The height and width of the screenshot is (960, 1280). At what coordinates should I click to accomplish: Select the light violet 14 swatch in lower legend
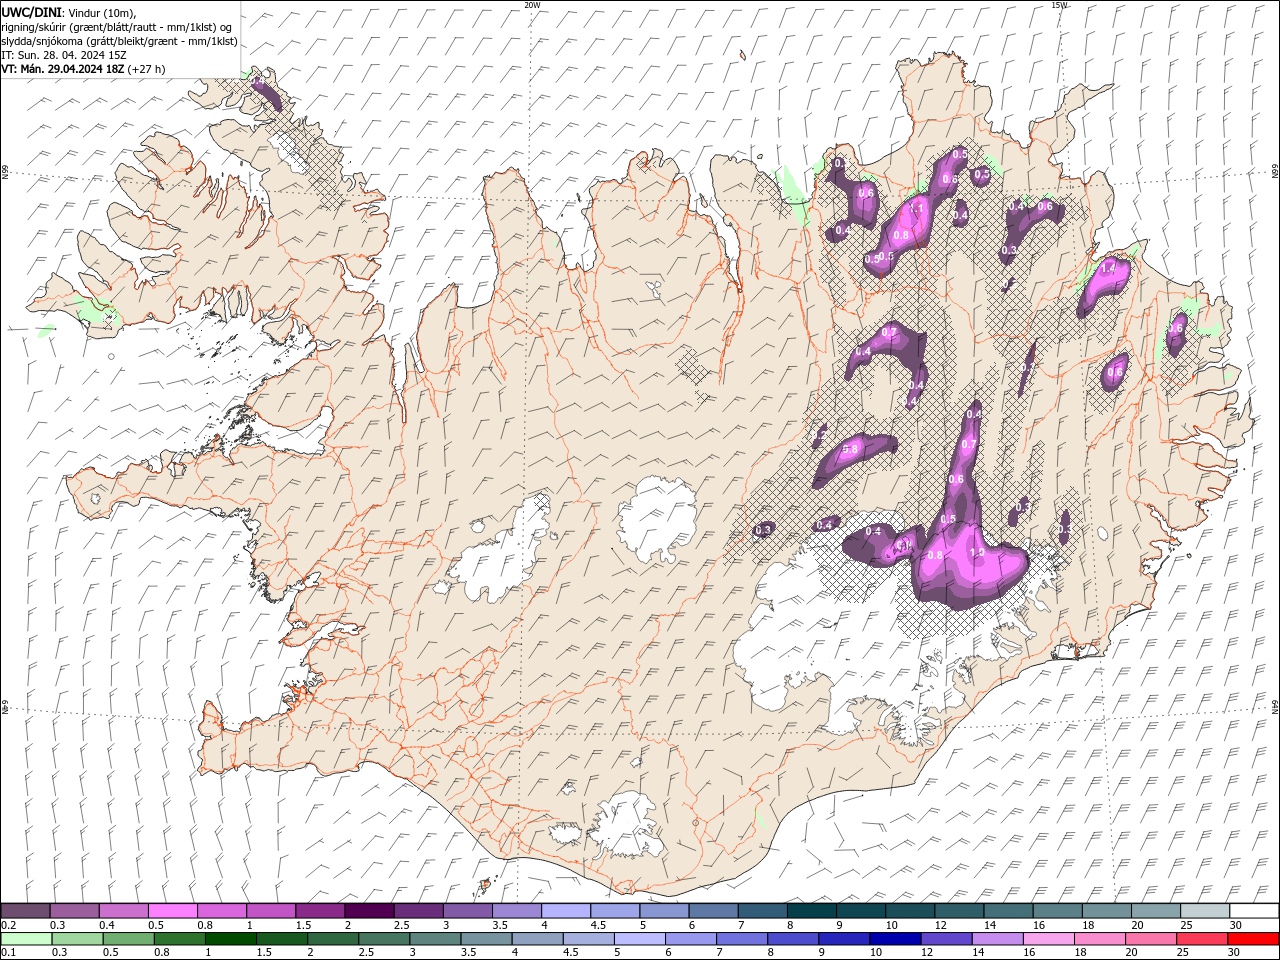coord(996,939)
